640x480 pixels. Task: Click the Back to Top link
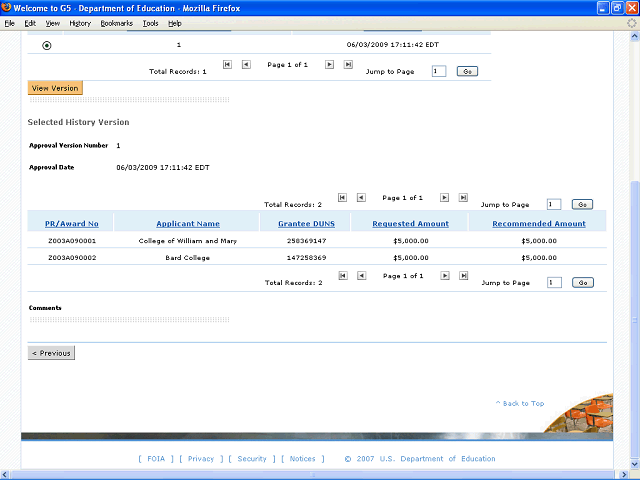(520, 403)
